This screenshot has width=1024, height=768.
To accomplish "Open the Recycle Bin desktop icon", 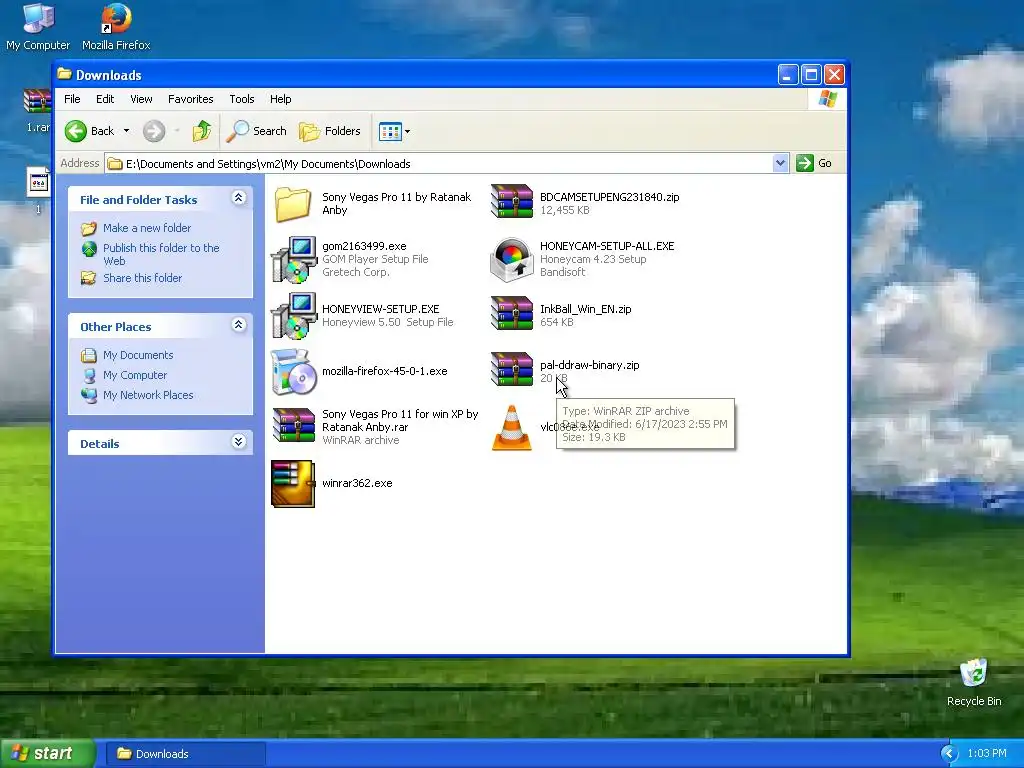I will tap(974, 673).
